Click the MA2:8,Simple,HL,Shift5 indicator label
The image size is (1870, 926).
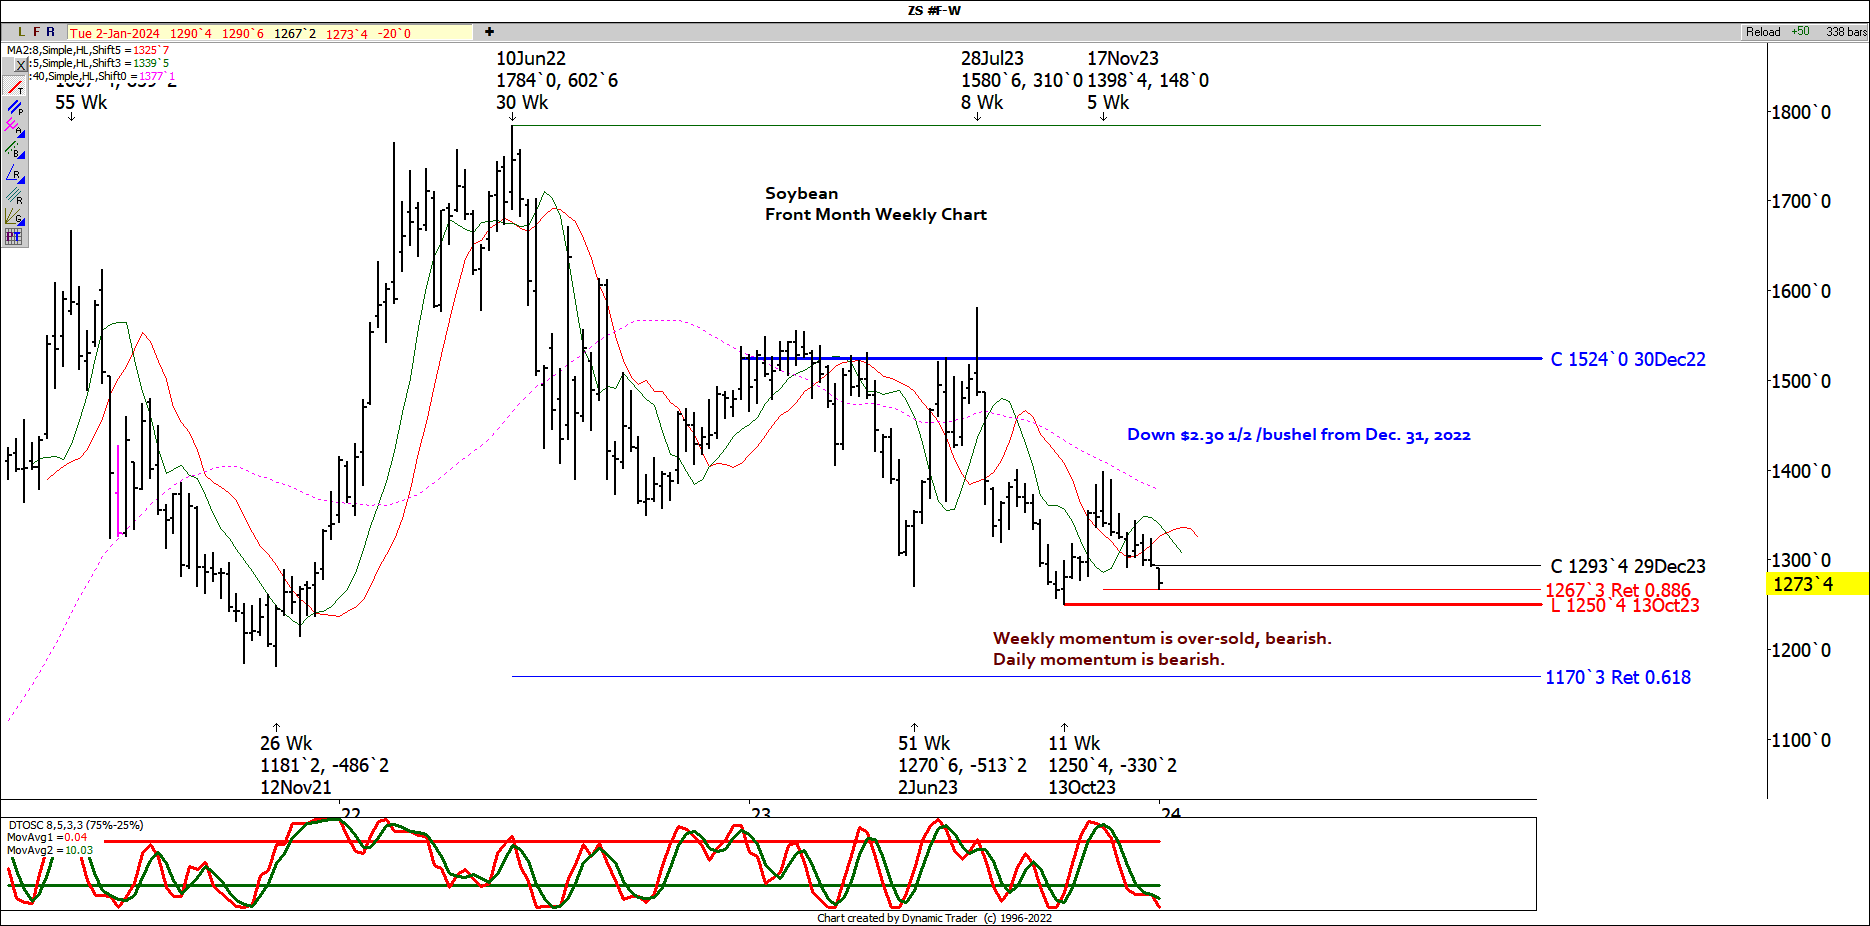(88, 50)
